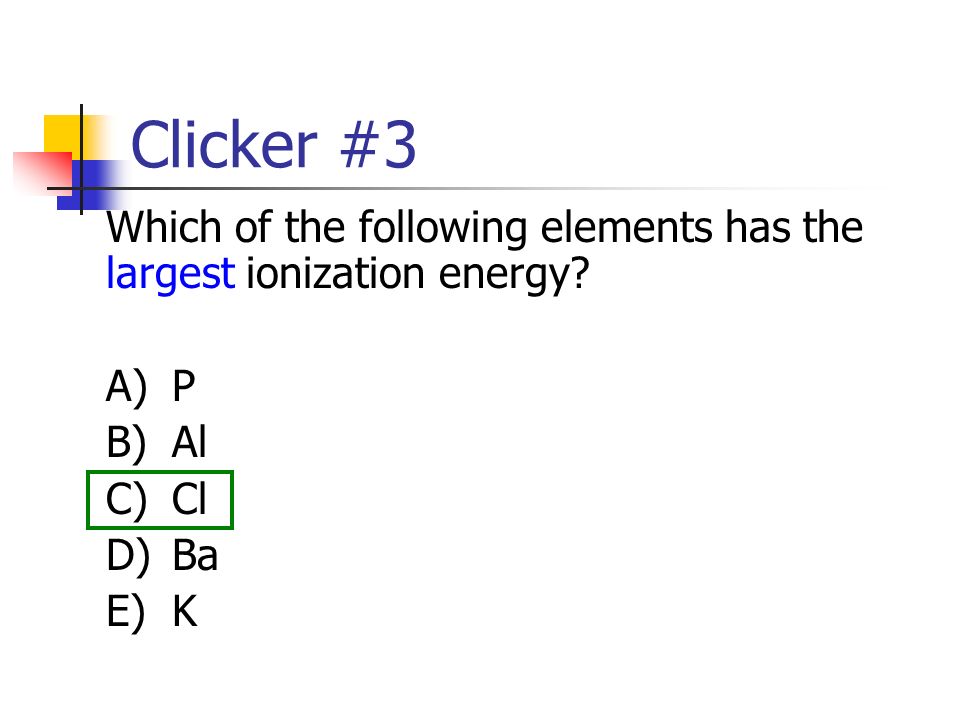Click the "Clicker #3" slide title
The height and width of the screenshot is (720, 960).
[x=274, y=144]
